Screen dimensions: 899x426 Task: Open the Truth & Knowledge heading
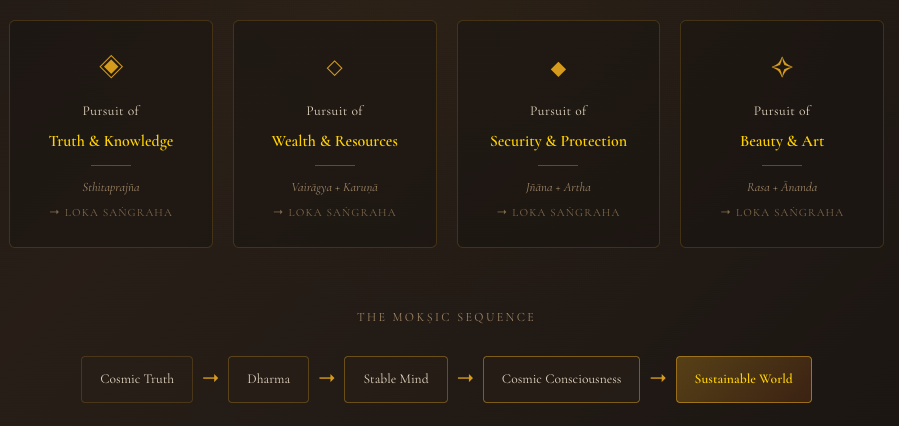(x=111, y=141)
